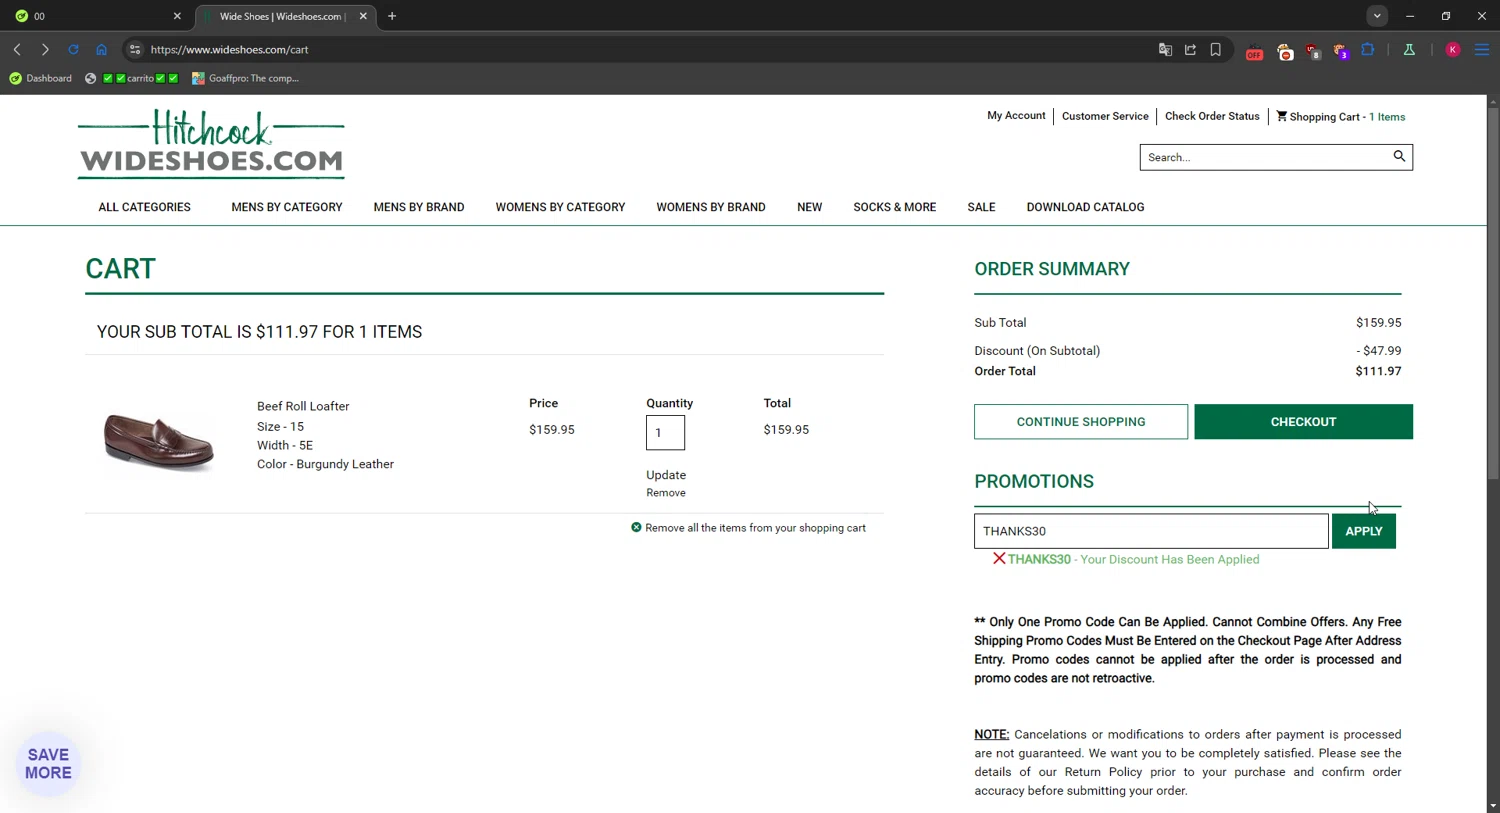Remove THANKS30 promo with the red X
Screen dimensions: 1500x813
(x=999, y=559)
